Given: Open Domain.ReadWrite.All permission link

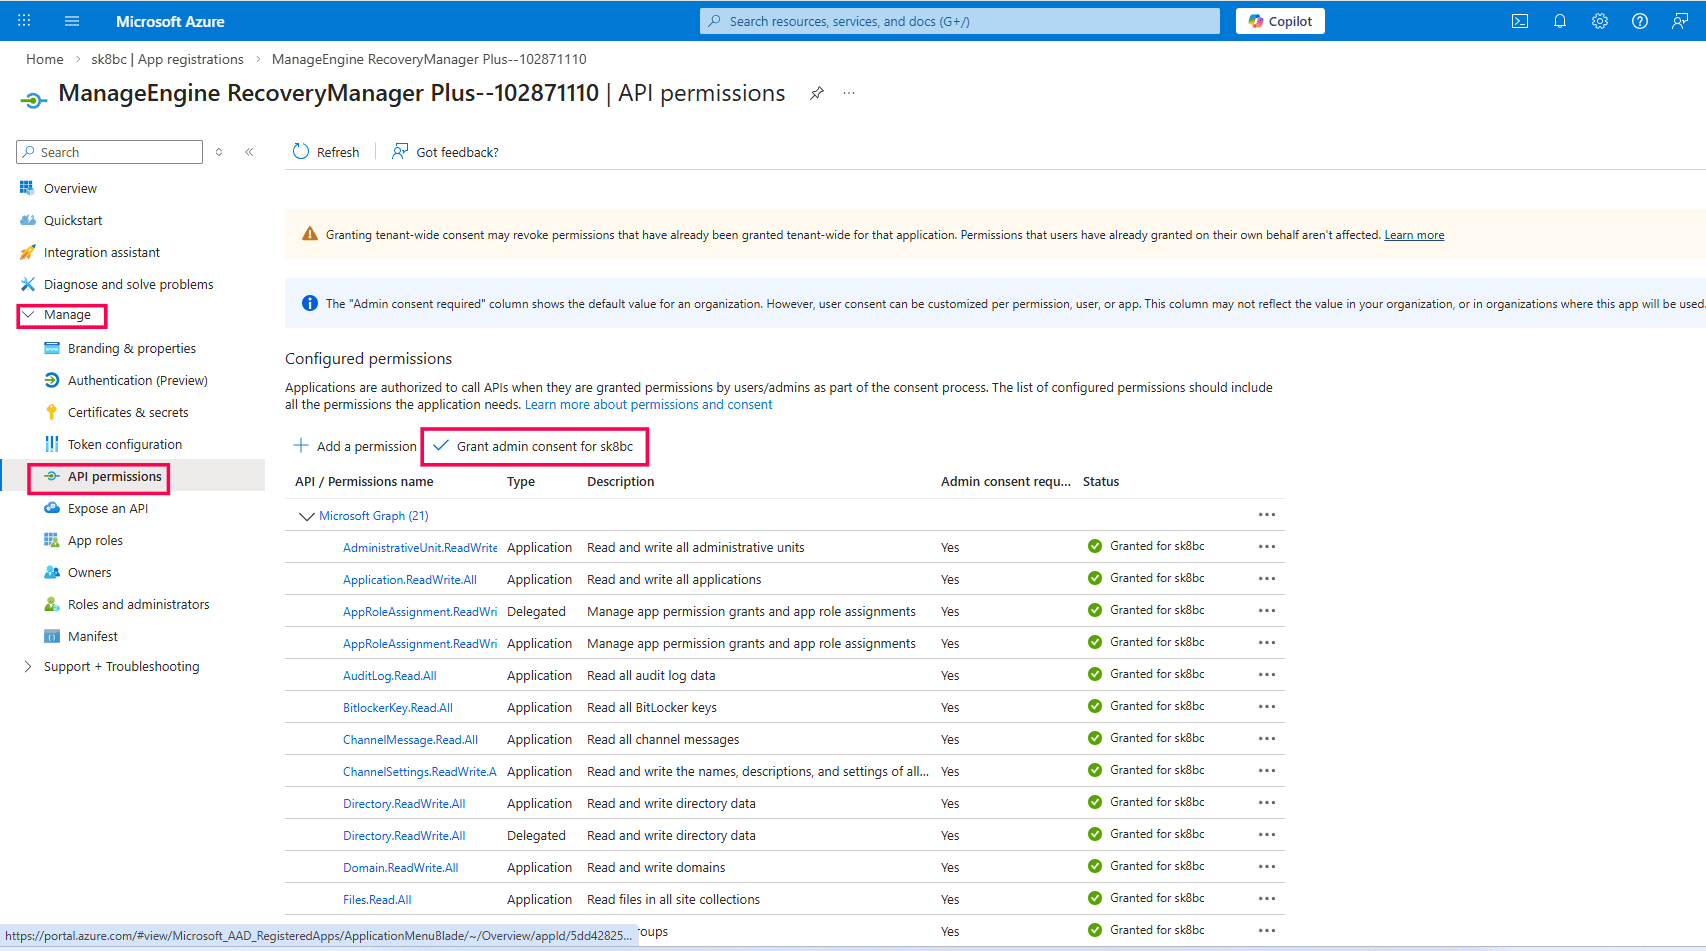Looking at the screenshot, I should click(x=401, y=868).
